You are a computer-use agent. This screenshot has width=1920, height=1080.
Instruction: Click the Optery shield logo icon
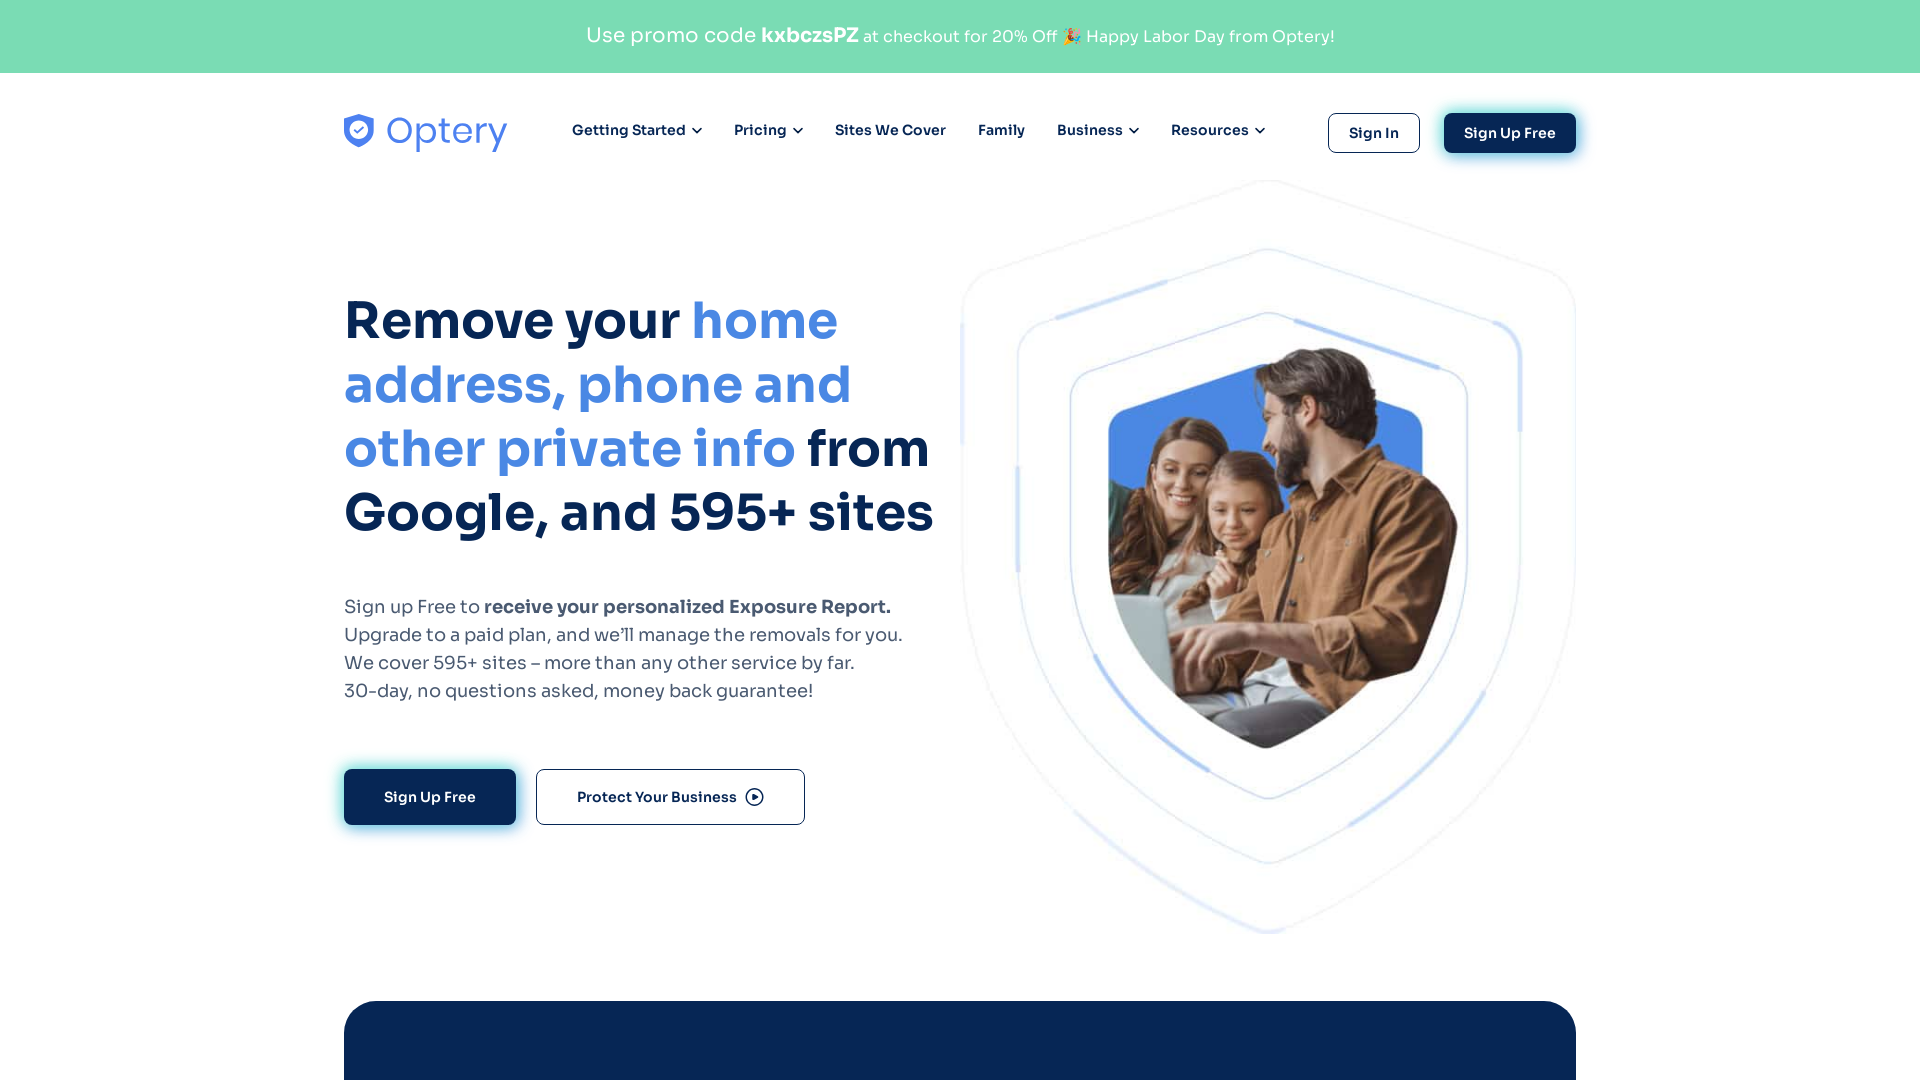click(359, 132)
